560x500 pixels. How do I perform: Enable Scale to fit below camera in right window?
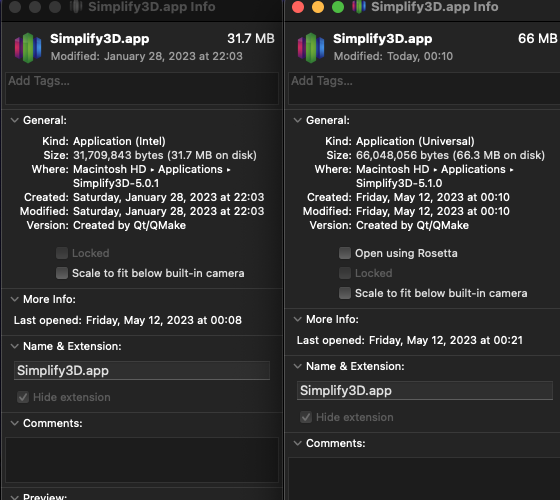(345, 293)
